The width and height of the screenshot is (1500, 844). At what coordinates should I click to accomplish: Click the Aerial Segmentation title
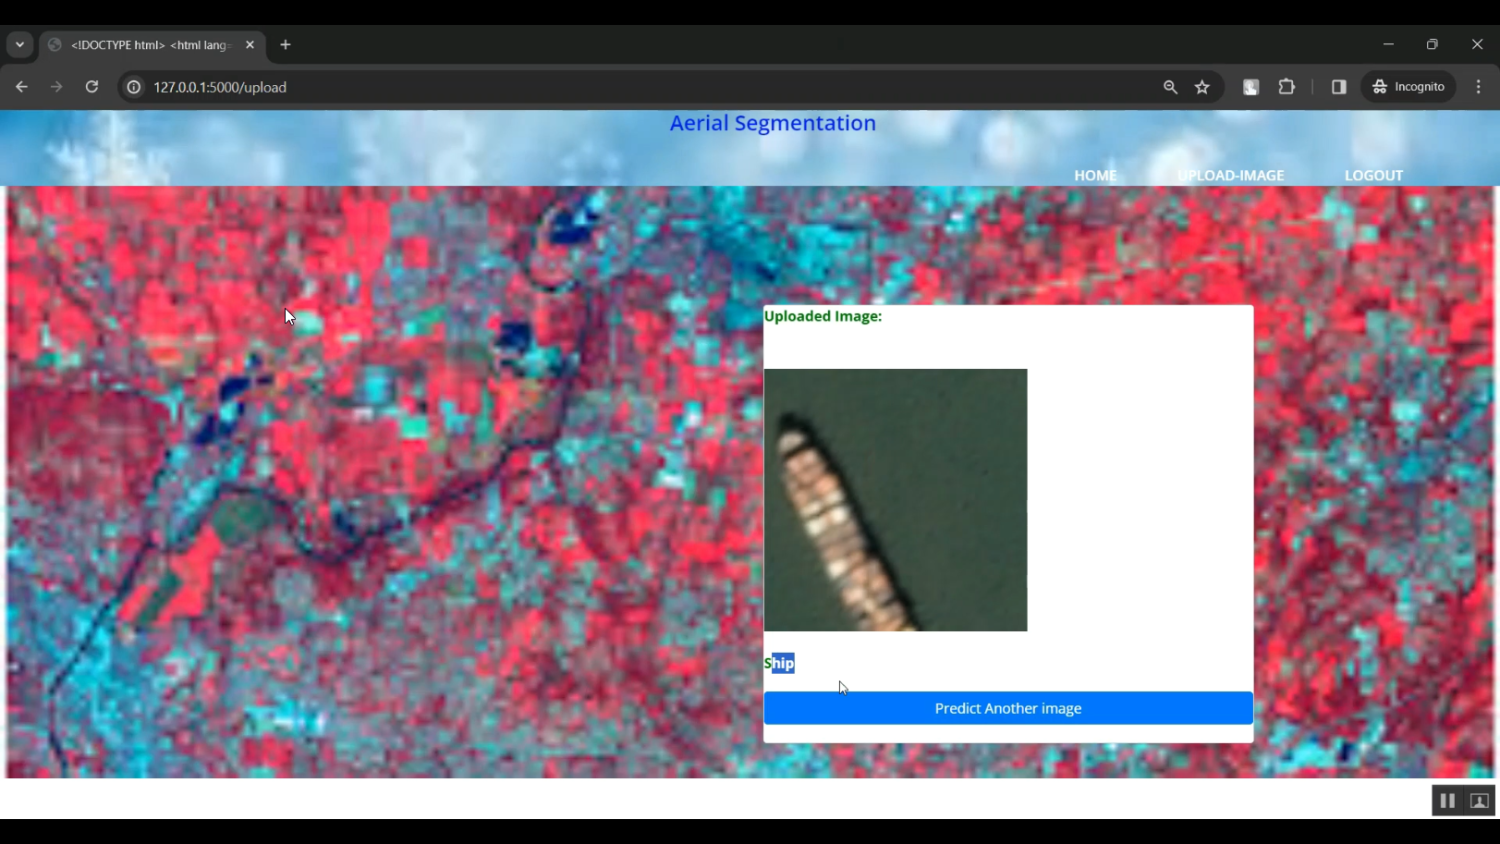773,123
